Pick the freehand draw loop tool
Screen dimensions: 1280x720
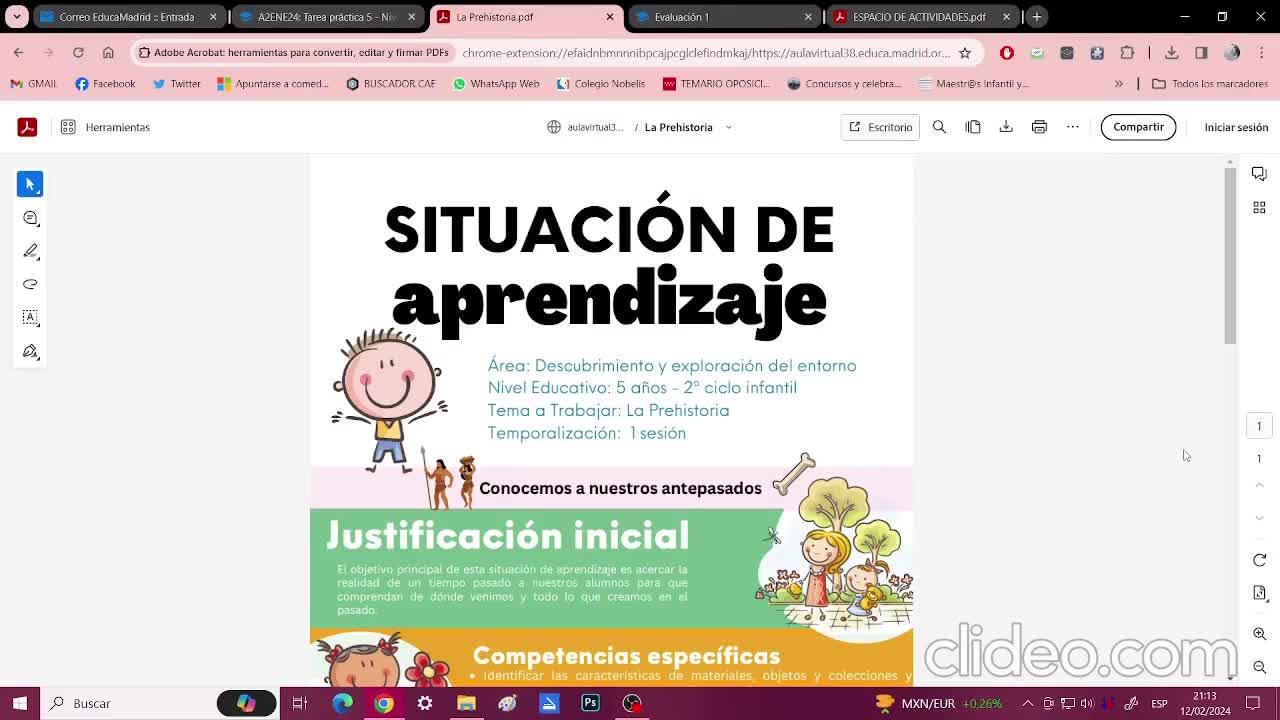[30, 284]
